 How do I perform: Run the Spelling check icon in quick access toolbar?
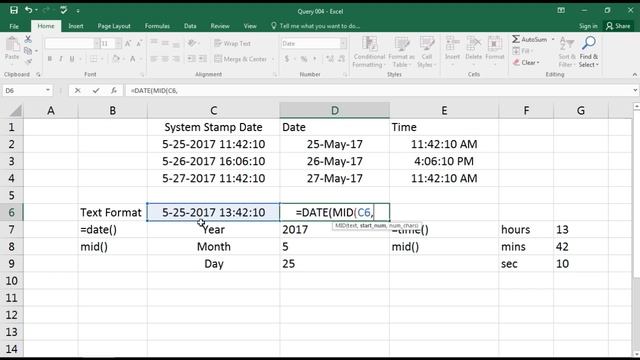pos(64,10)
